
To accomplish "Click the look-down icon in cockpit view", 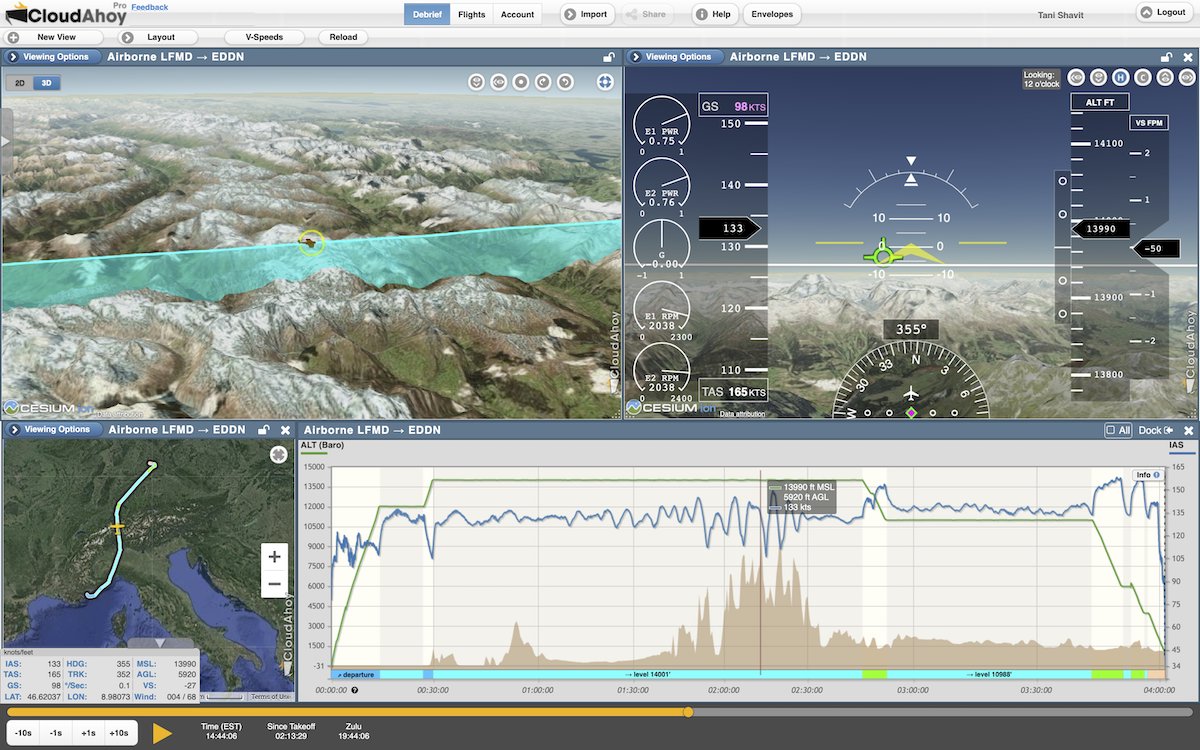I will pos(1098,77).
